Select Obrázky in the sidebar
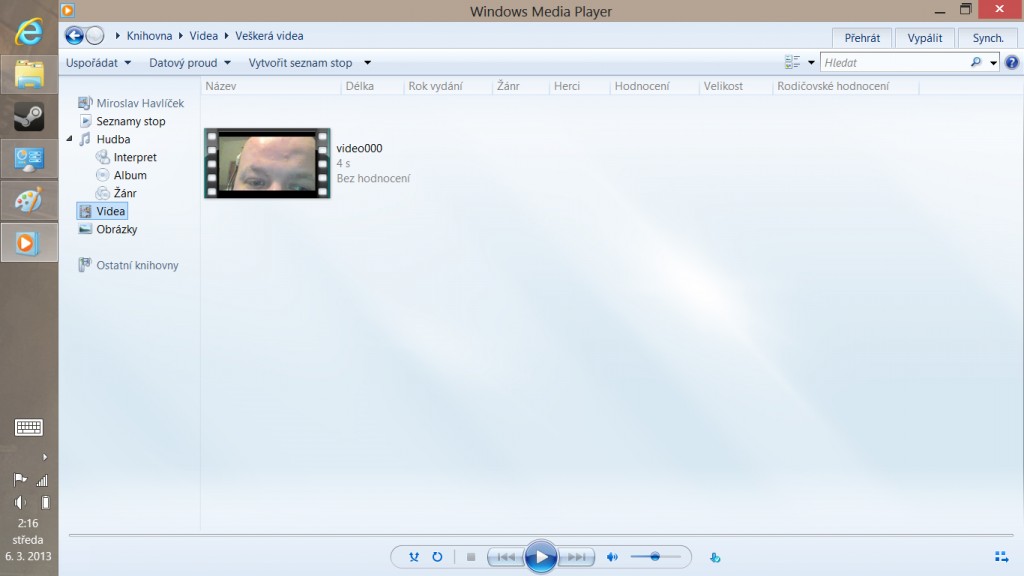 pos(108,229)
